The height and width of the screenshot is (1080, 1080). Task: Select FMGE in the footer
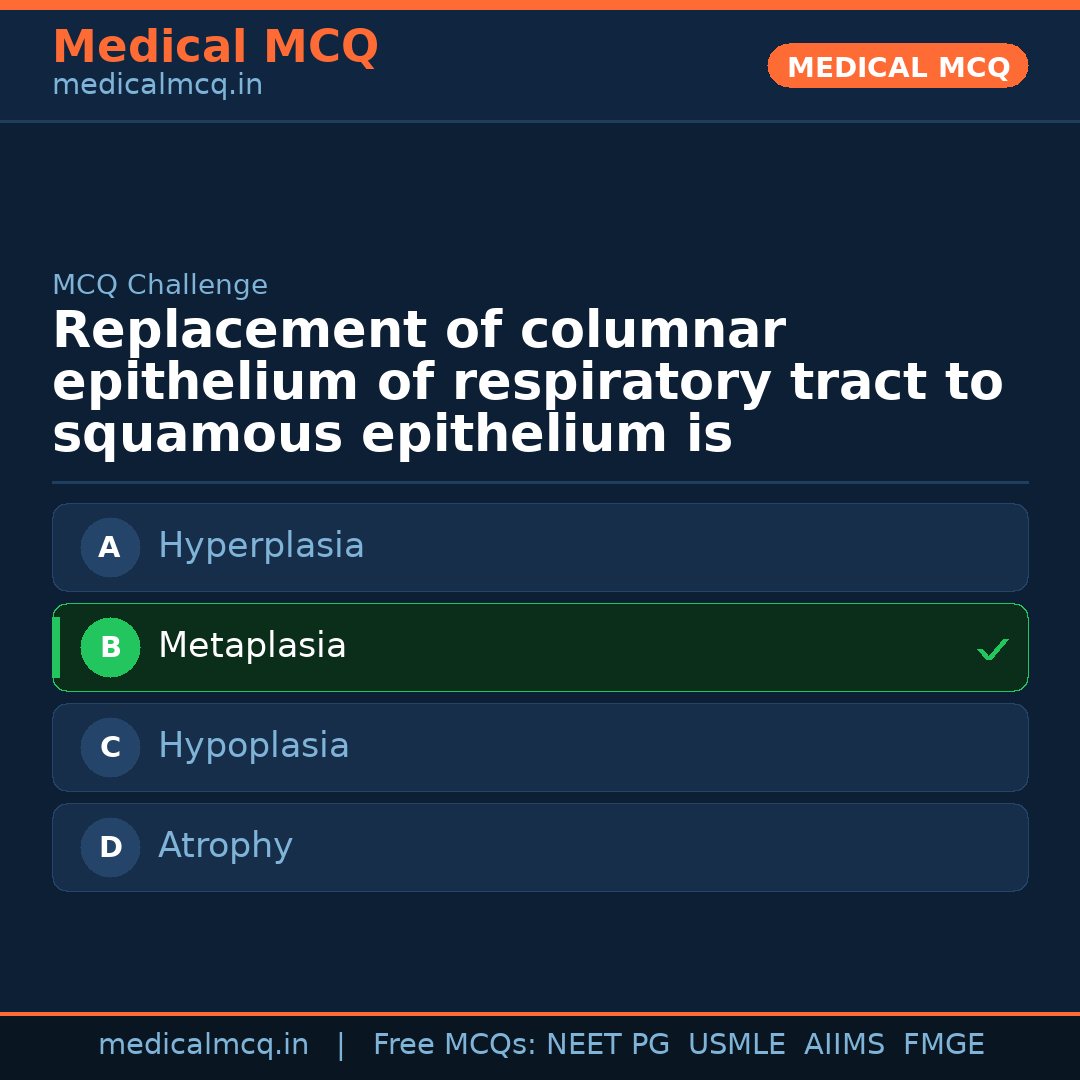943,1045
